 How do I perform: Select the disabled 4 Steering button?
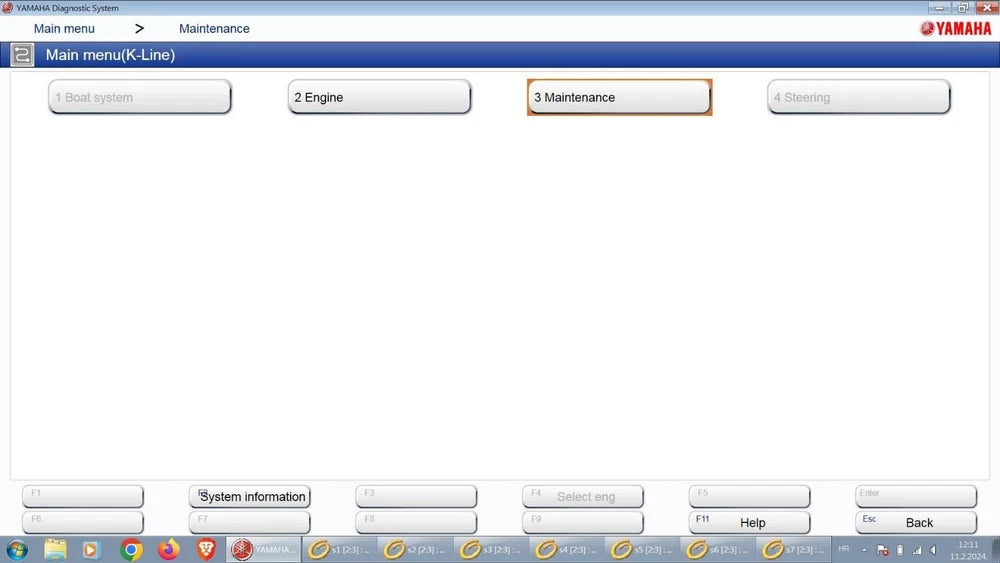(x=859, y=98)
